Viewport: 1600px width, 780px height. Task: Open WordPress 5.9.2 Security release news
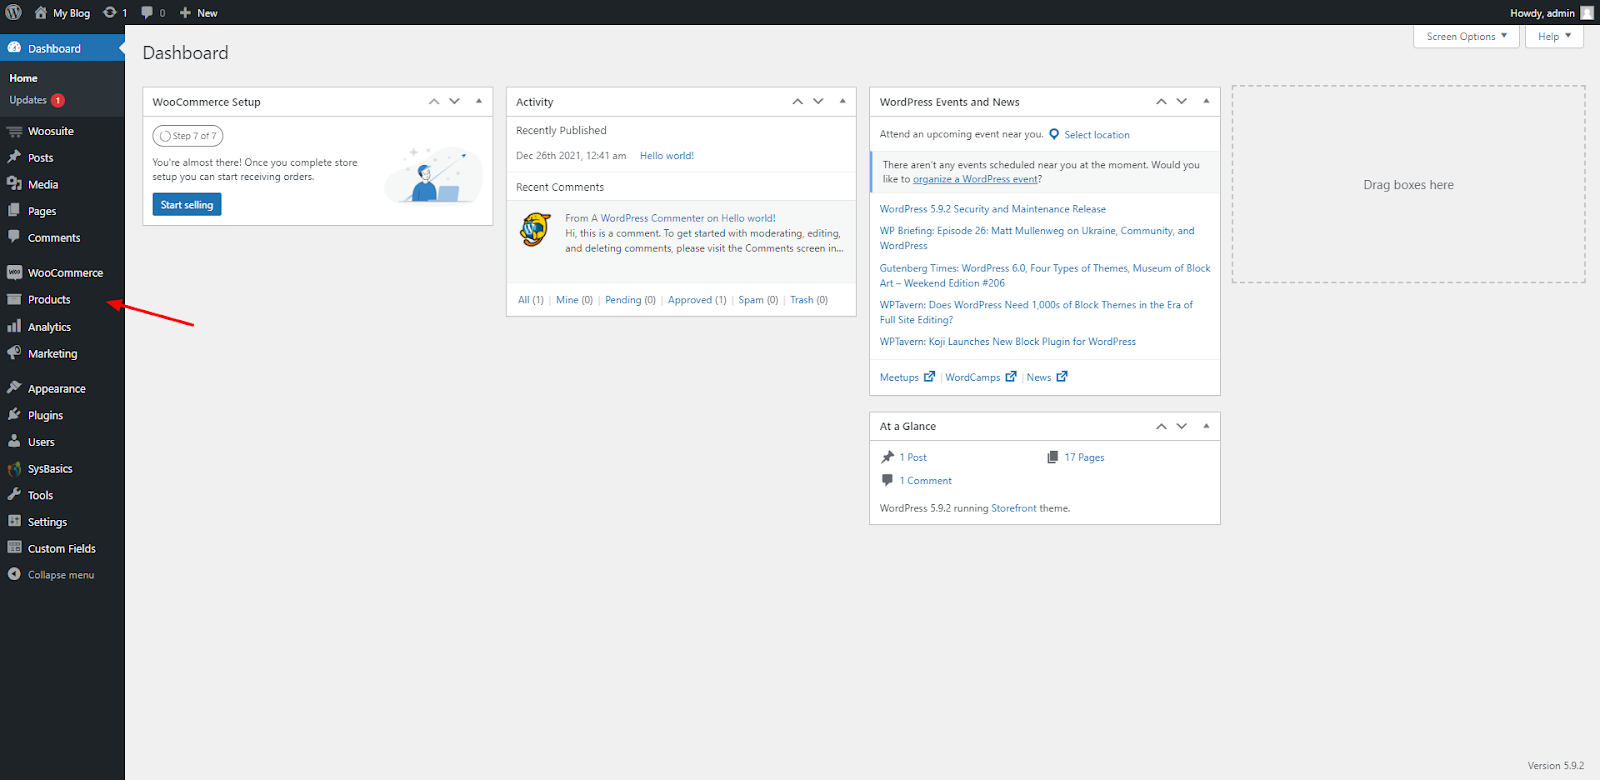993,209
